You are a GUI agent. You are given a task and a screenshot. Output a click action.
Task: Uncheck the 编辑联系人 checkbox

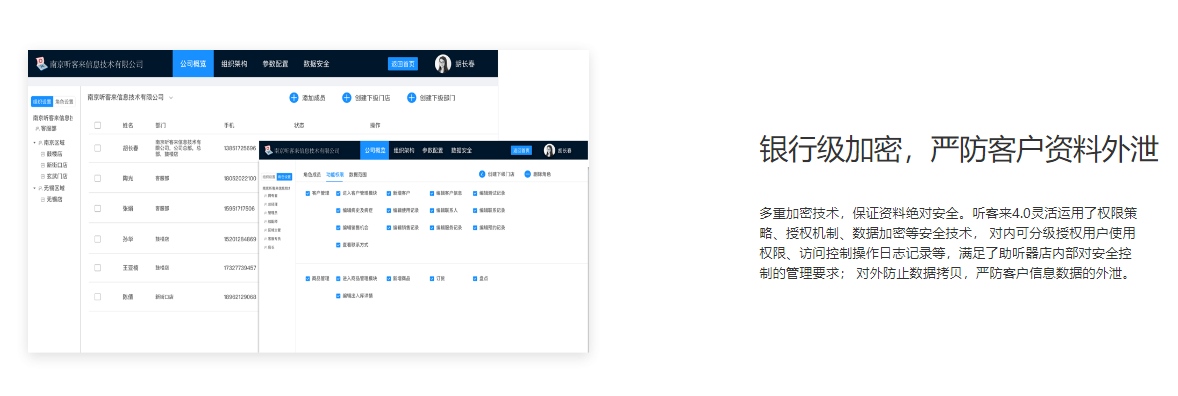(433, 210)
